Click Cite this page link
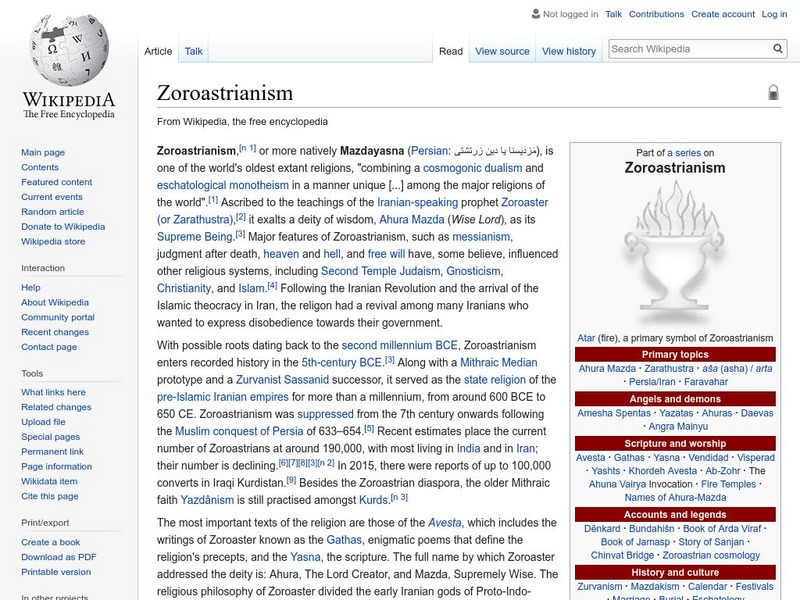This screenshot has width=800, height=600. [x=49, y=495]
